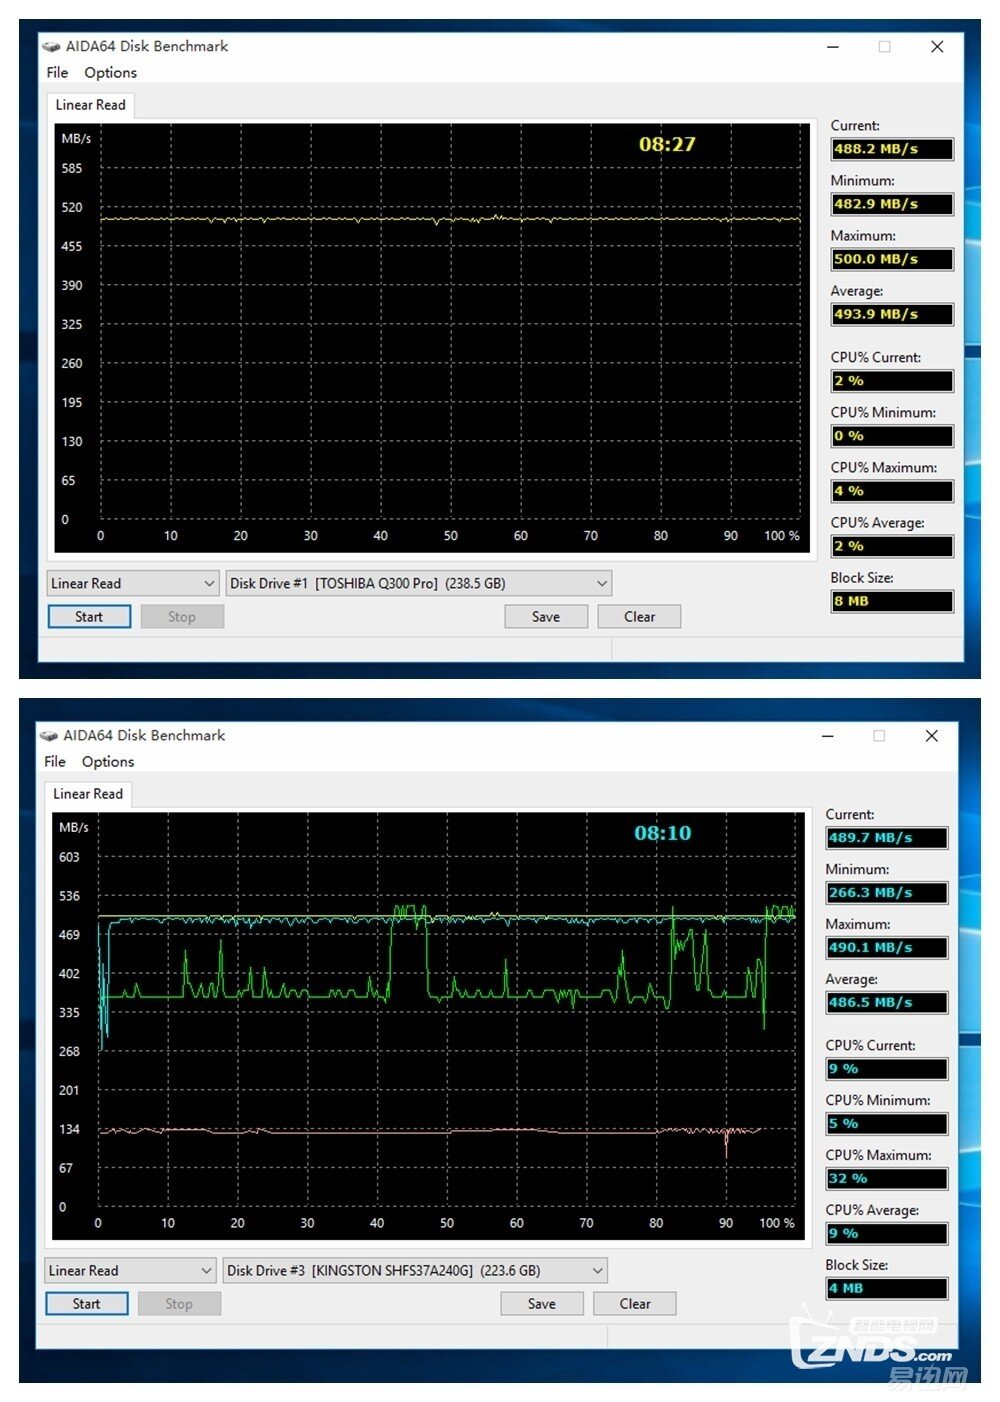The image size is (1000, 1402).
Task: Click Minimum value 266.3 MB/s
Action: pos(887,893)
